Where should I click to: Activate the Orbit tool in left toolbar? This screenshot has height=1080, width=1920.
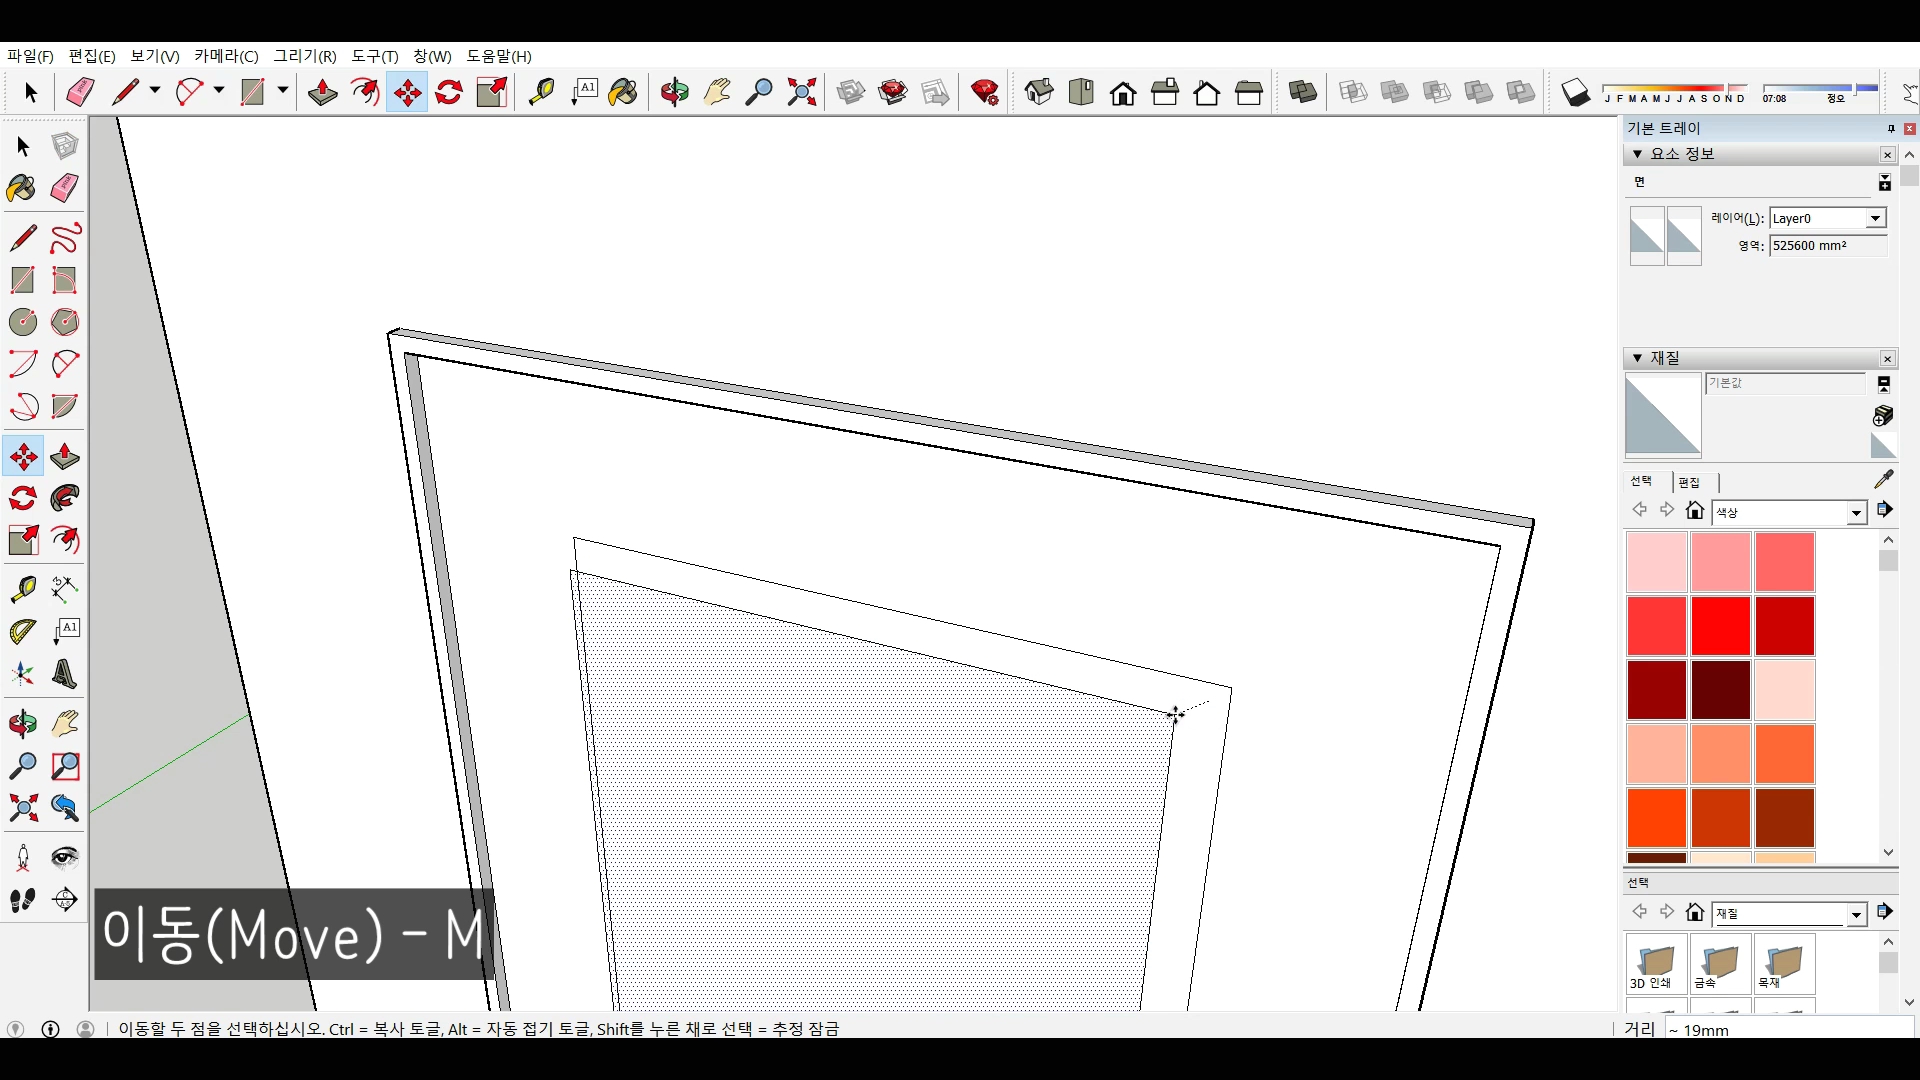click(x=23, y=723)
